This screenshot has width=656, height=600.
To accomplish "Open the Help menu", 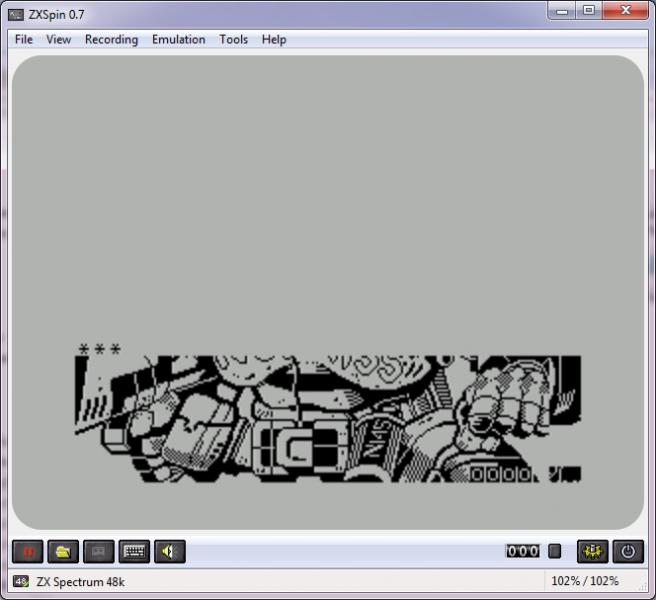I will (x=274, y=40).
